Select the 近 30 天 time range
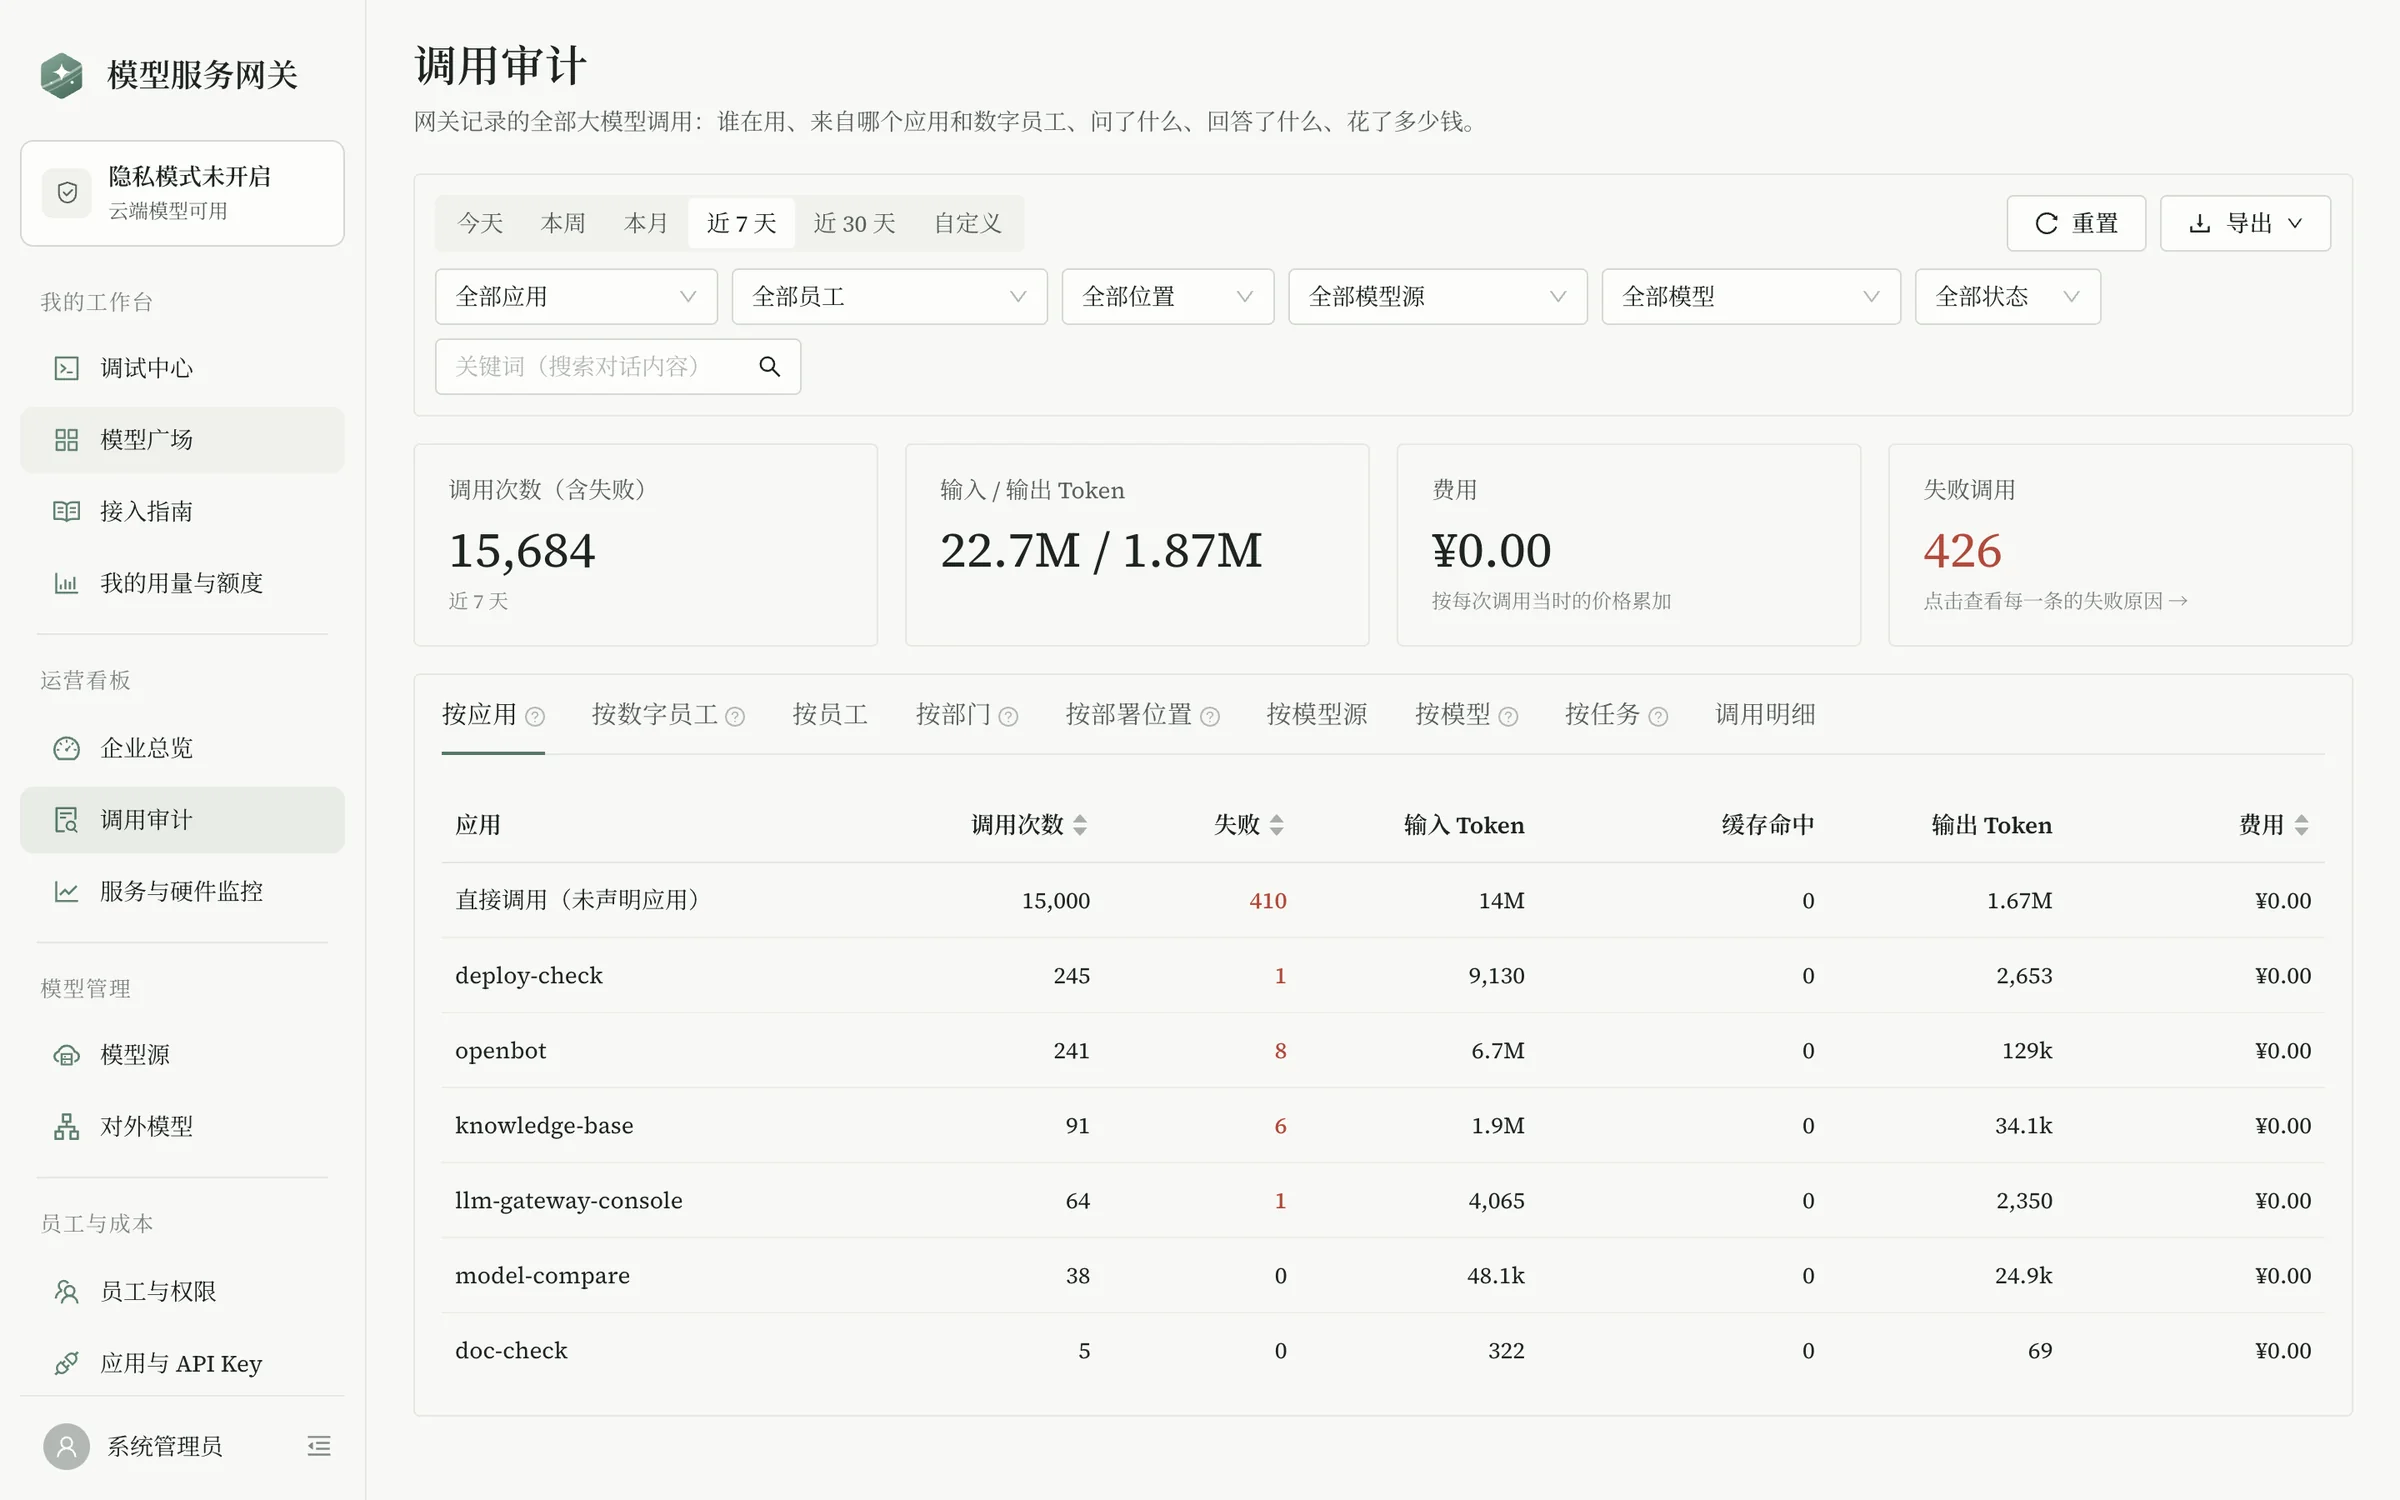Viewport: 2400px width, 1500px height. pyautogui.click(x=855, y=223)
